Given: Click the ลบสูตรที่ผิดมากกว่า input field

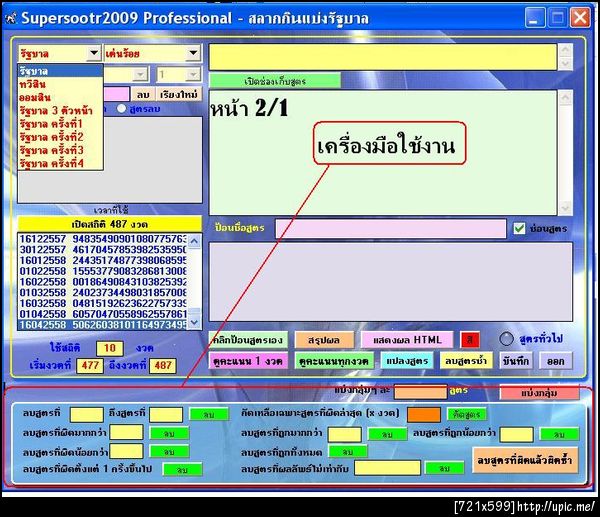Looking at the screenshot, I should (126, 432).
